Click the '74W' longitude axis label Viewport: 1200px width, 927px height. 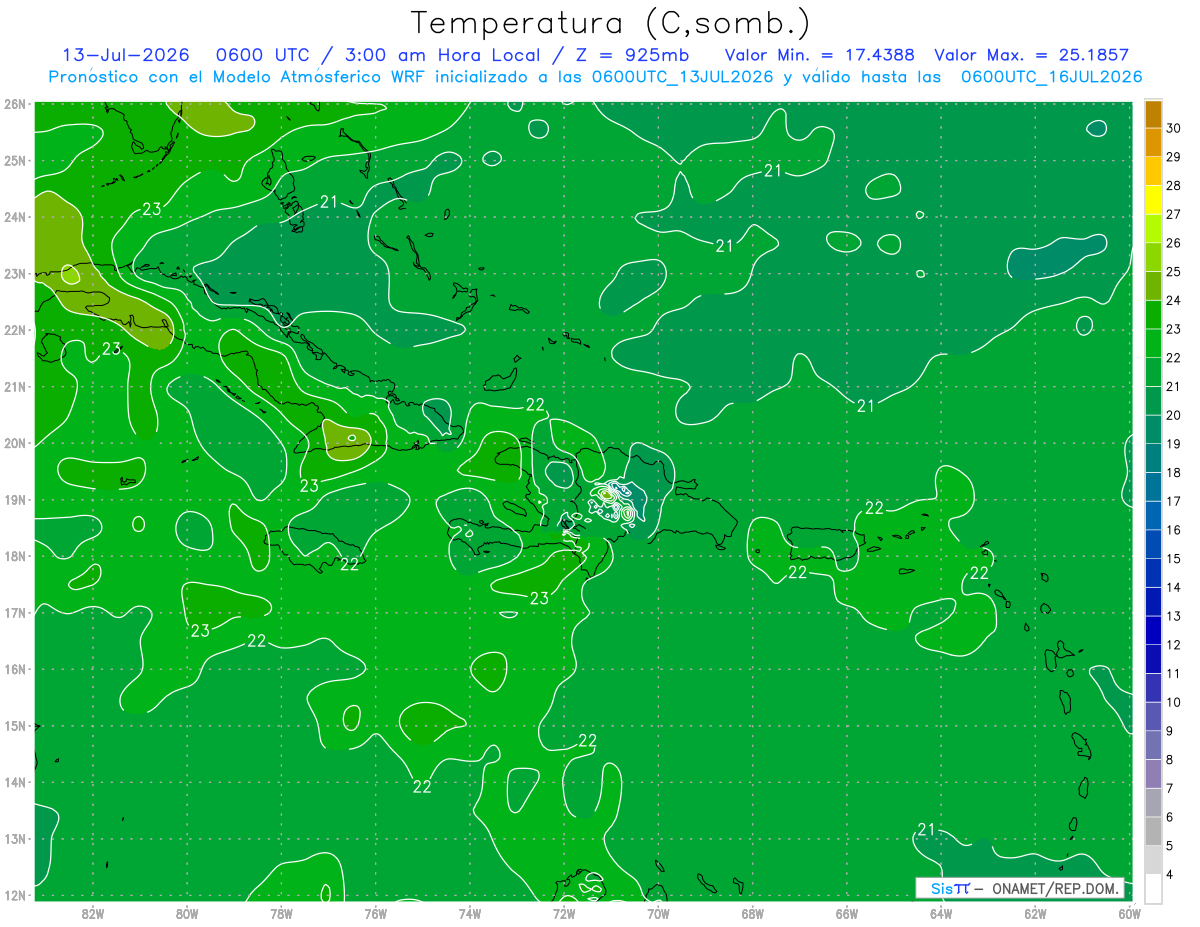tap(470, 912)
